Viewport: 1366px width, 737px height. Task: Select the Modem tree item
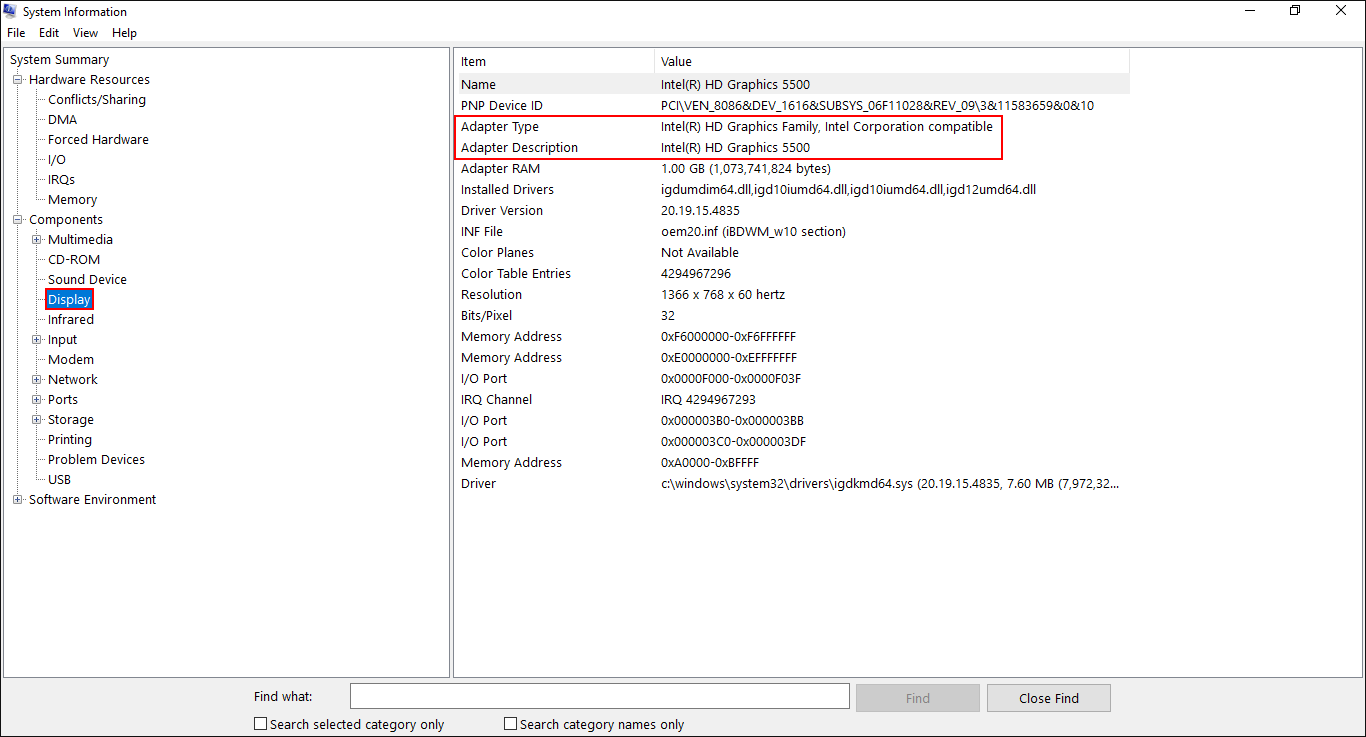tap(71, 360)
